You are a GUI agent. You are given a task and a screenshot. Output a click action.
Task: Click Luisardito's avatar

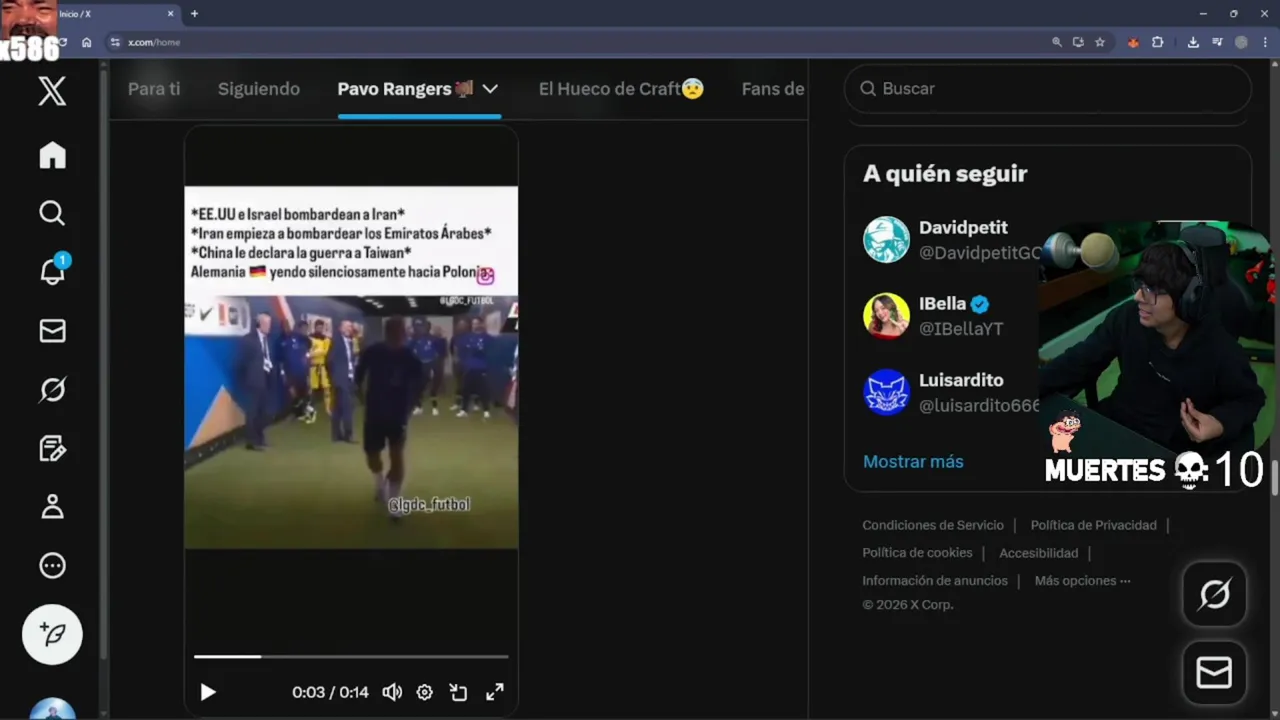click(886, 392)
